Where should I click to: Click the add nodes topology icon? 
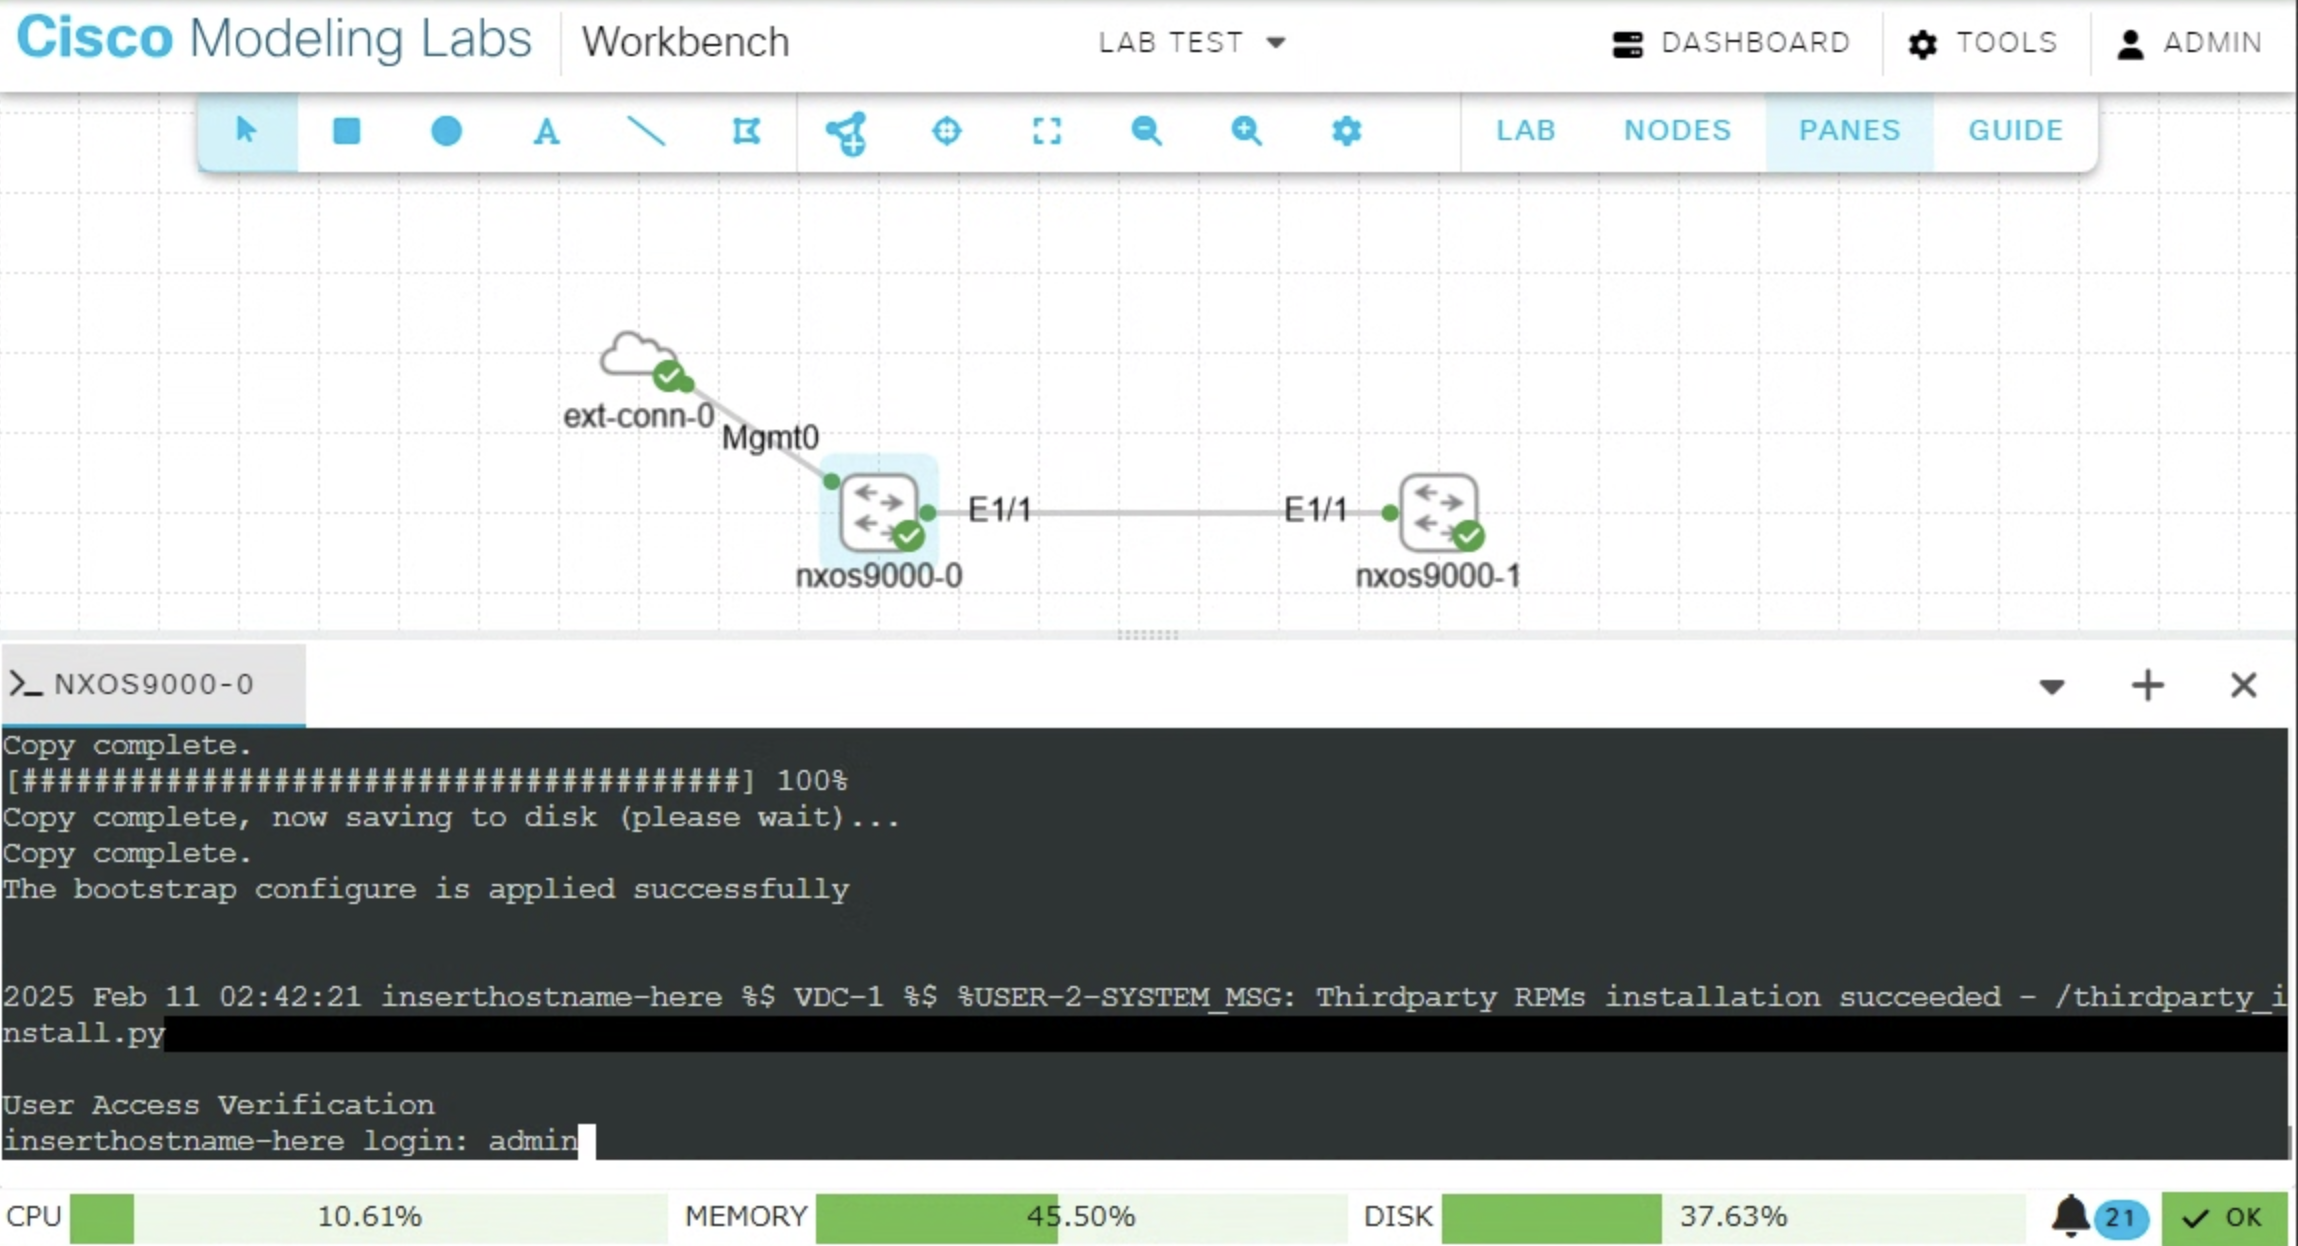coord(846,133)
